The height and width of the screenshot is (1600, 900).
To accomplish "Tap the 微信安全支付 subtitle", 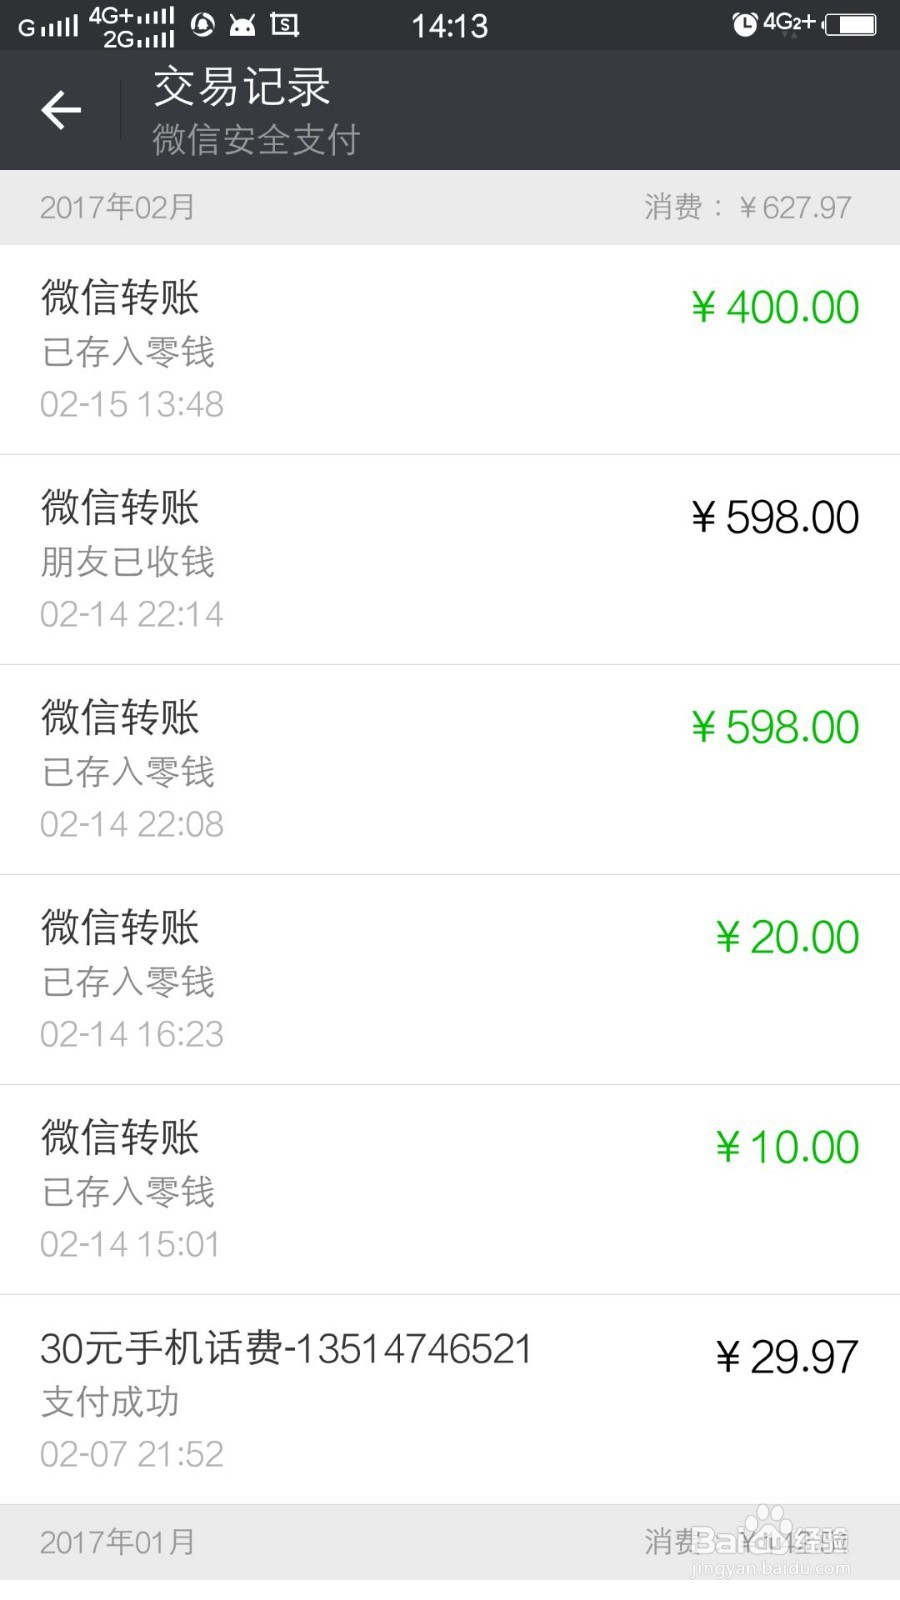I will pyautogui.click(x=256, y=140).
